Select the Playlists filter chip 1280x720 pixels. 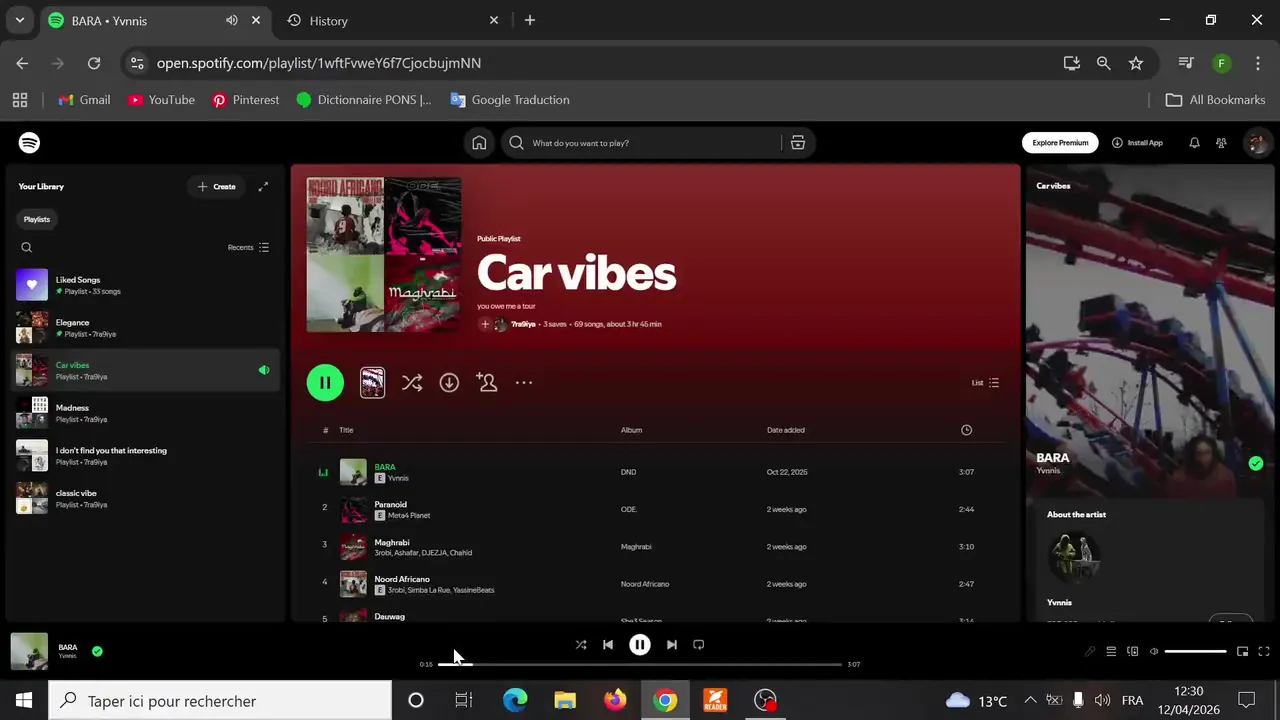[37, 219]
